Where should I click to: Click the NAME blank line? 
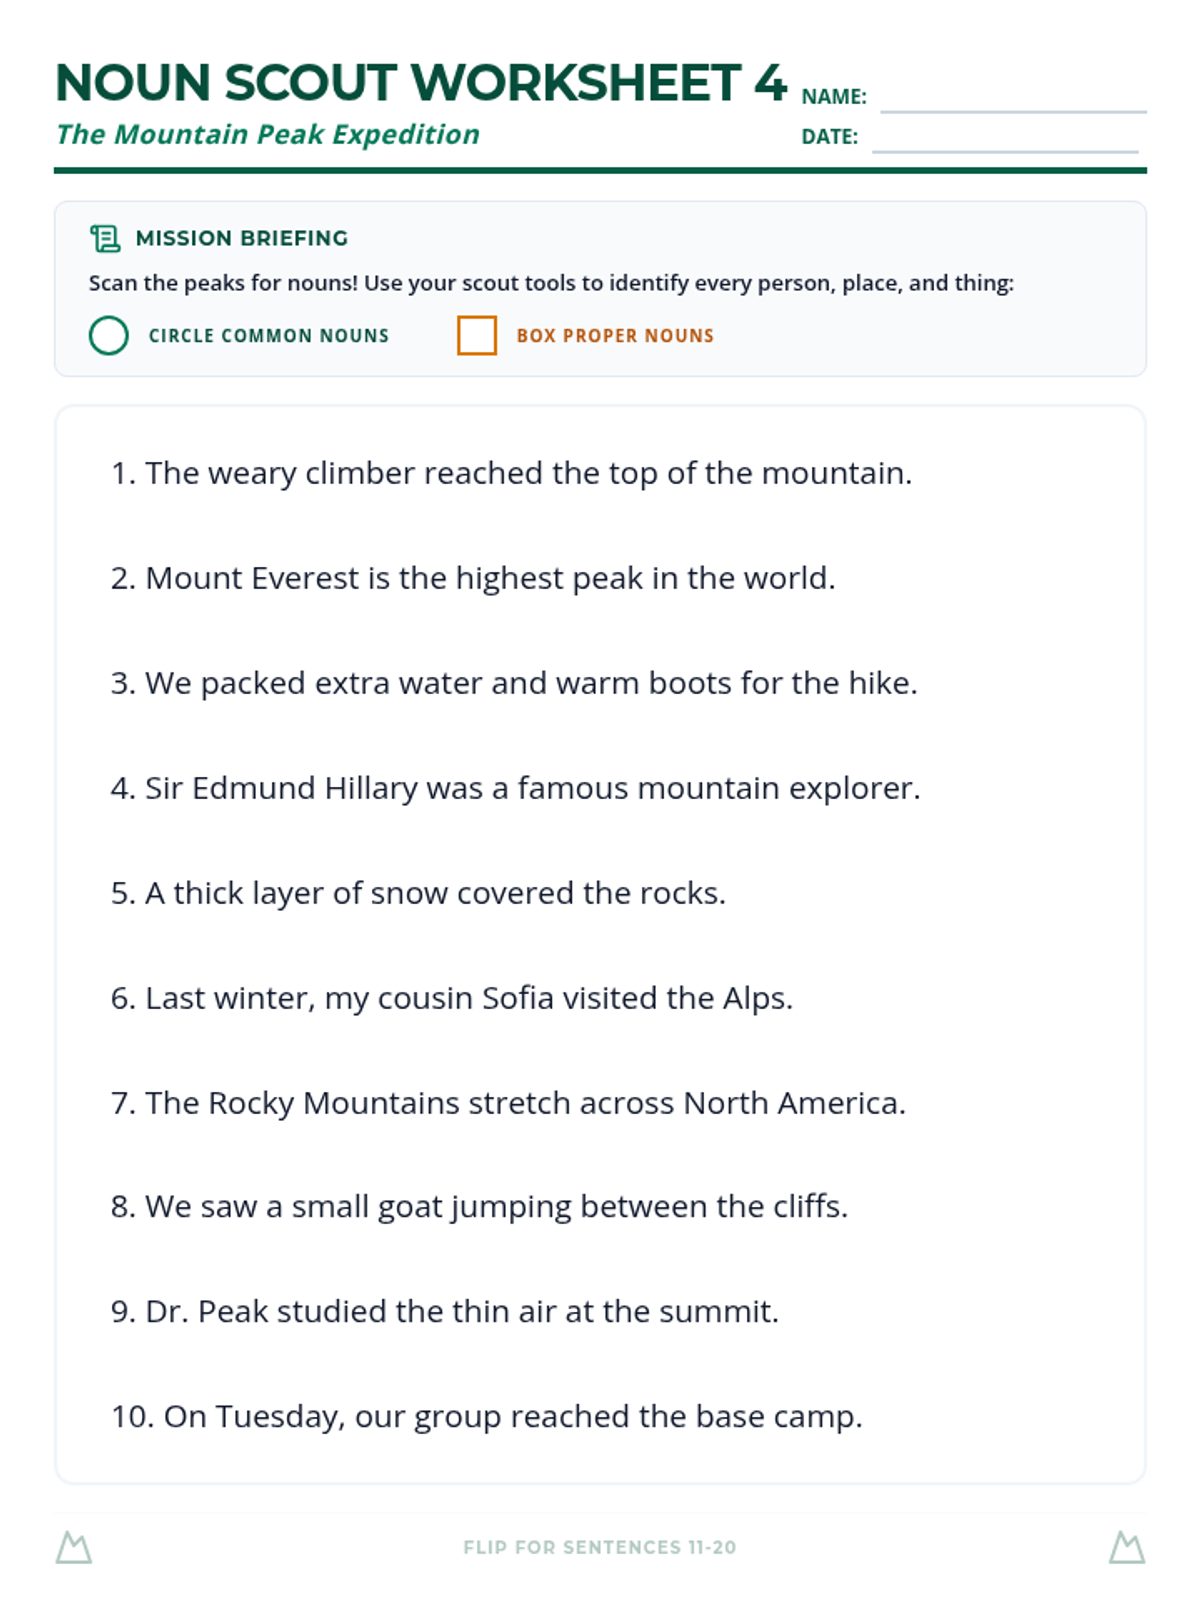click(x=1013, y=111)
